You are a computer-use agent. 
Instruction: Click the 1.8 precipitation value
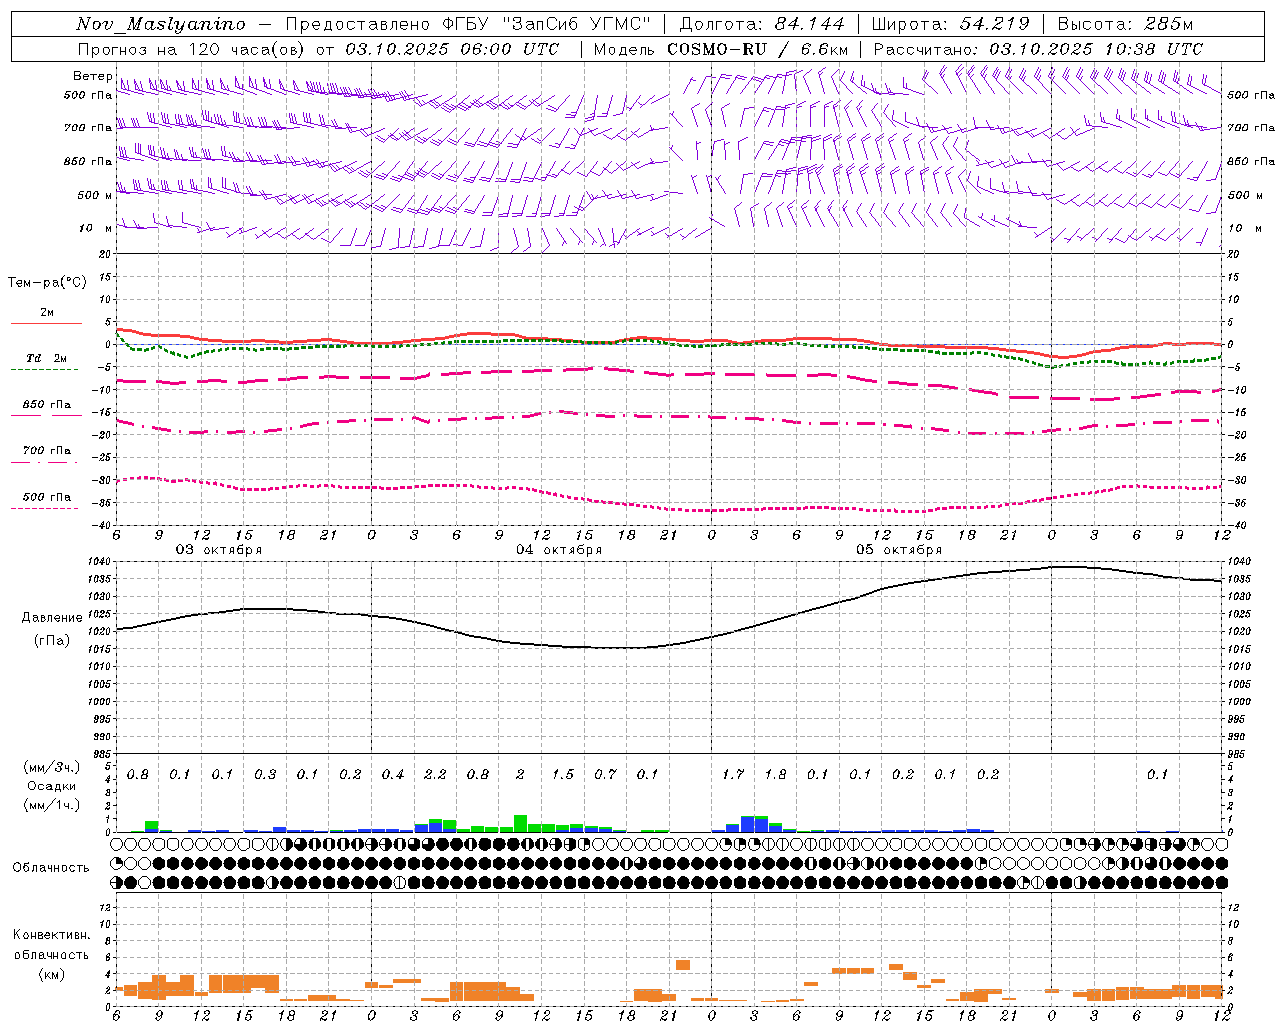[x=775, y=775]
